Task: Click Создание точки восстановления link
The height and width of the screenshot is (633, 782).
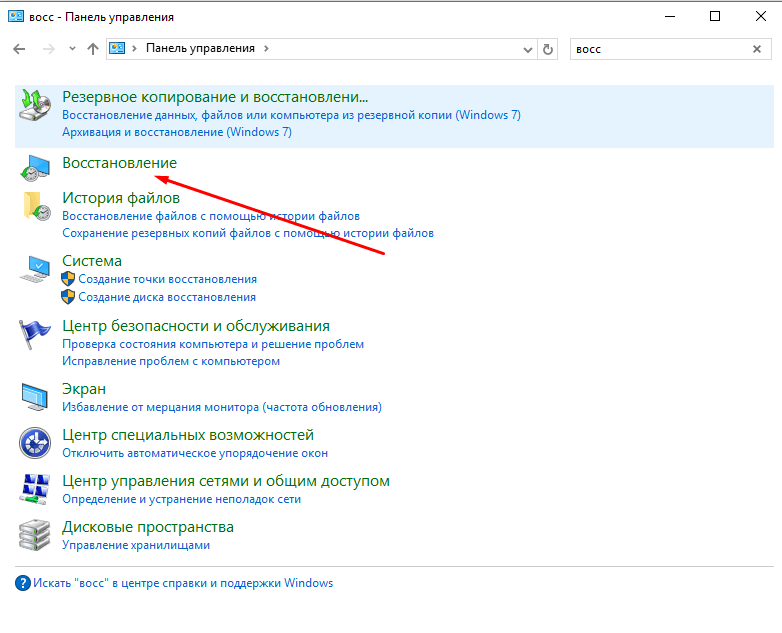Action: tap(168, 279)
